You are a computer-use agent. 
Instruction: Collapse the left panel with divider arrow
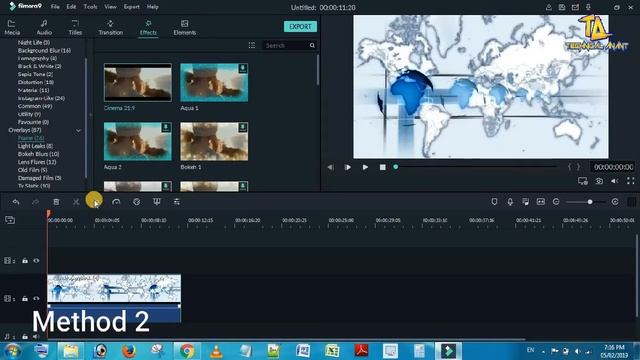[91, 115]
